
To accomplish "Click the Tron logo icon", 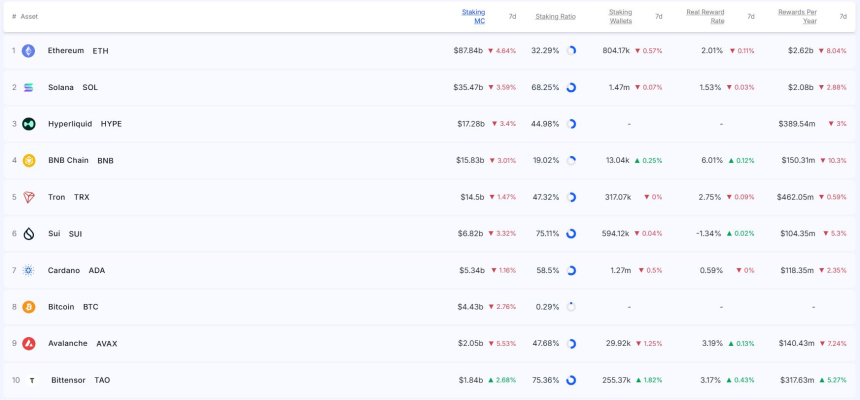I will pyautogui.click(x=28, y=197).
